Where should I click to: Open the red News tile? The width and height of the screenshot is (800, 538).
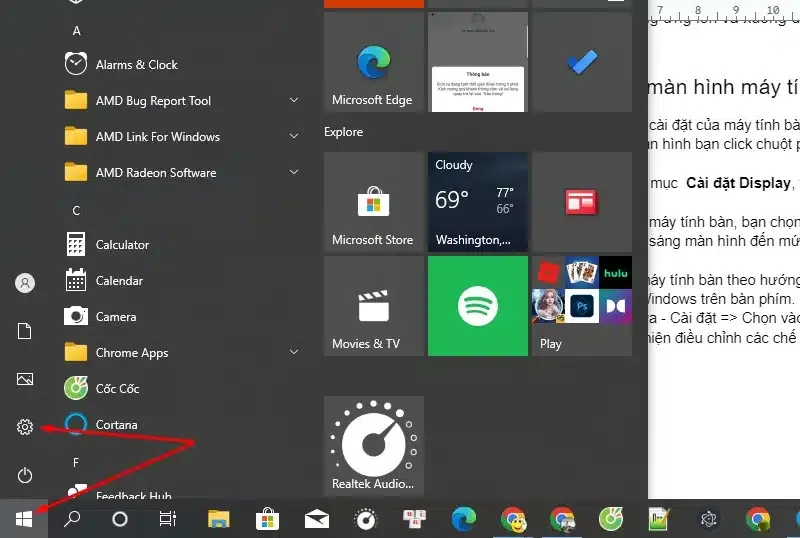[582, 202]
